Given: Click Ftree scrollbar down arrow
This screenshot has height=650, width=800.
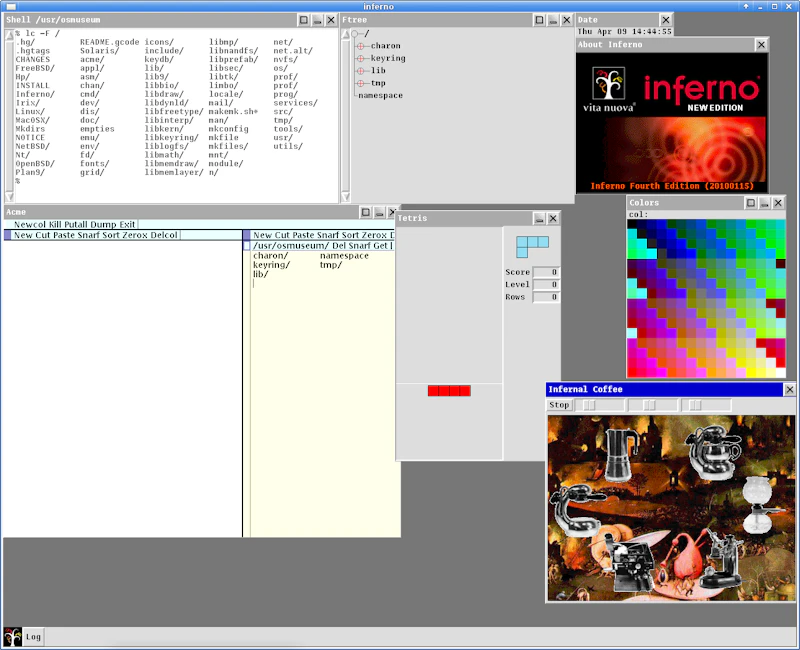Looking at the screenshot, I should (x=345, y=196).
